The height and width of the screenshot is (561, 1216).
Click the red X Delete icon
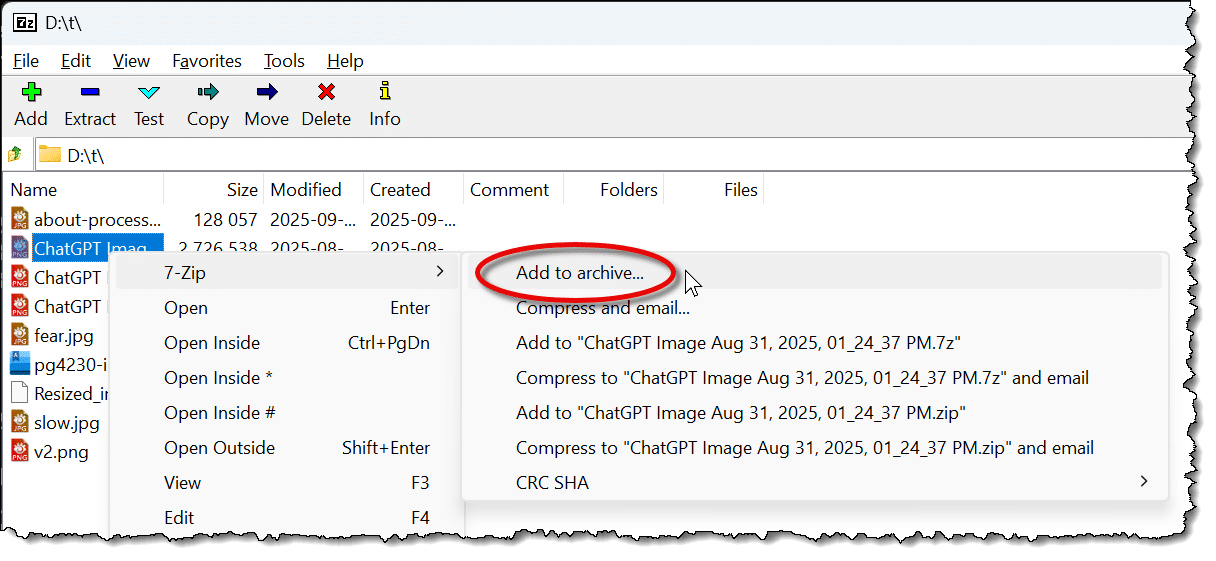(326, 93)
